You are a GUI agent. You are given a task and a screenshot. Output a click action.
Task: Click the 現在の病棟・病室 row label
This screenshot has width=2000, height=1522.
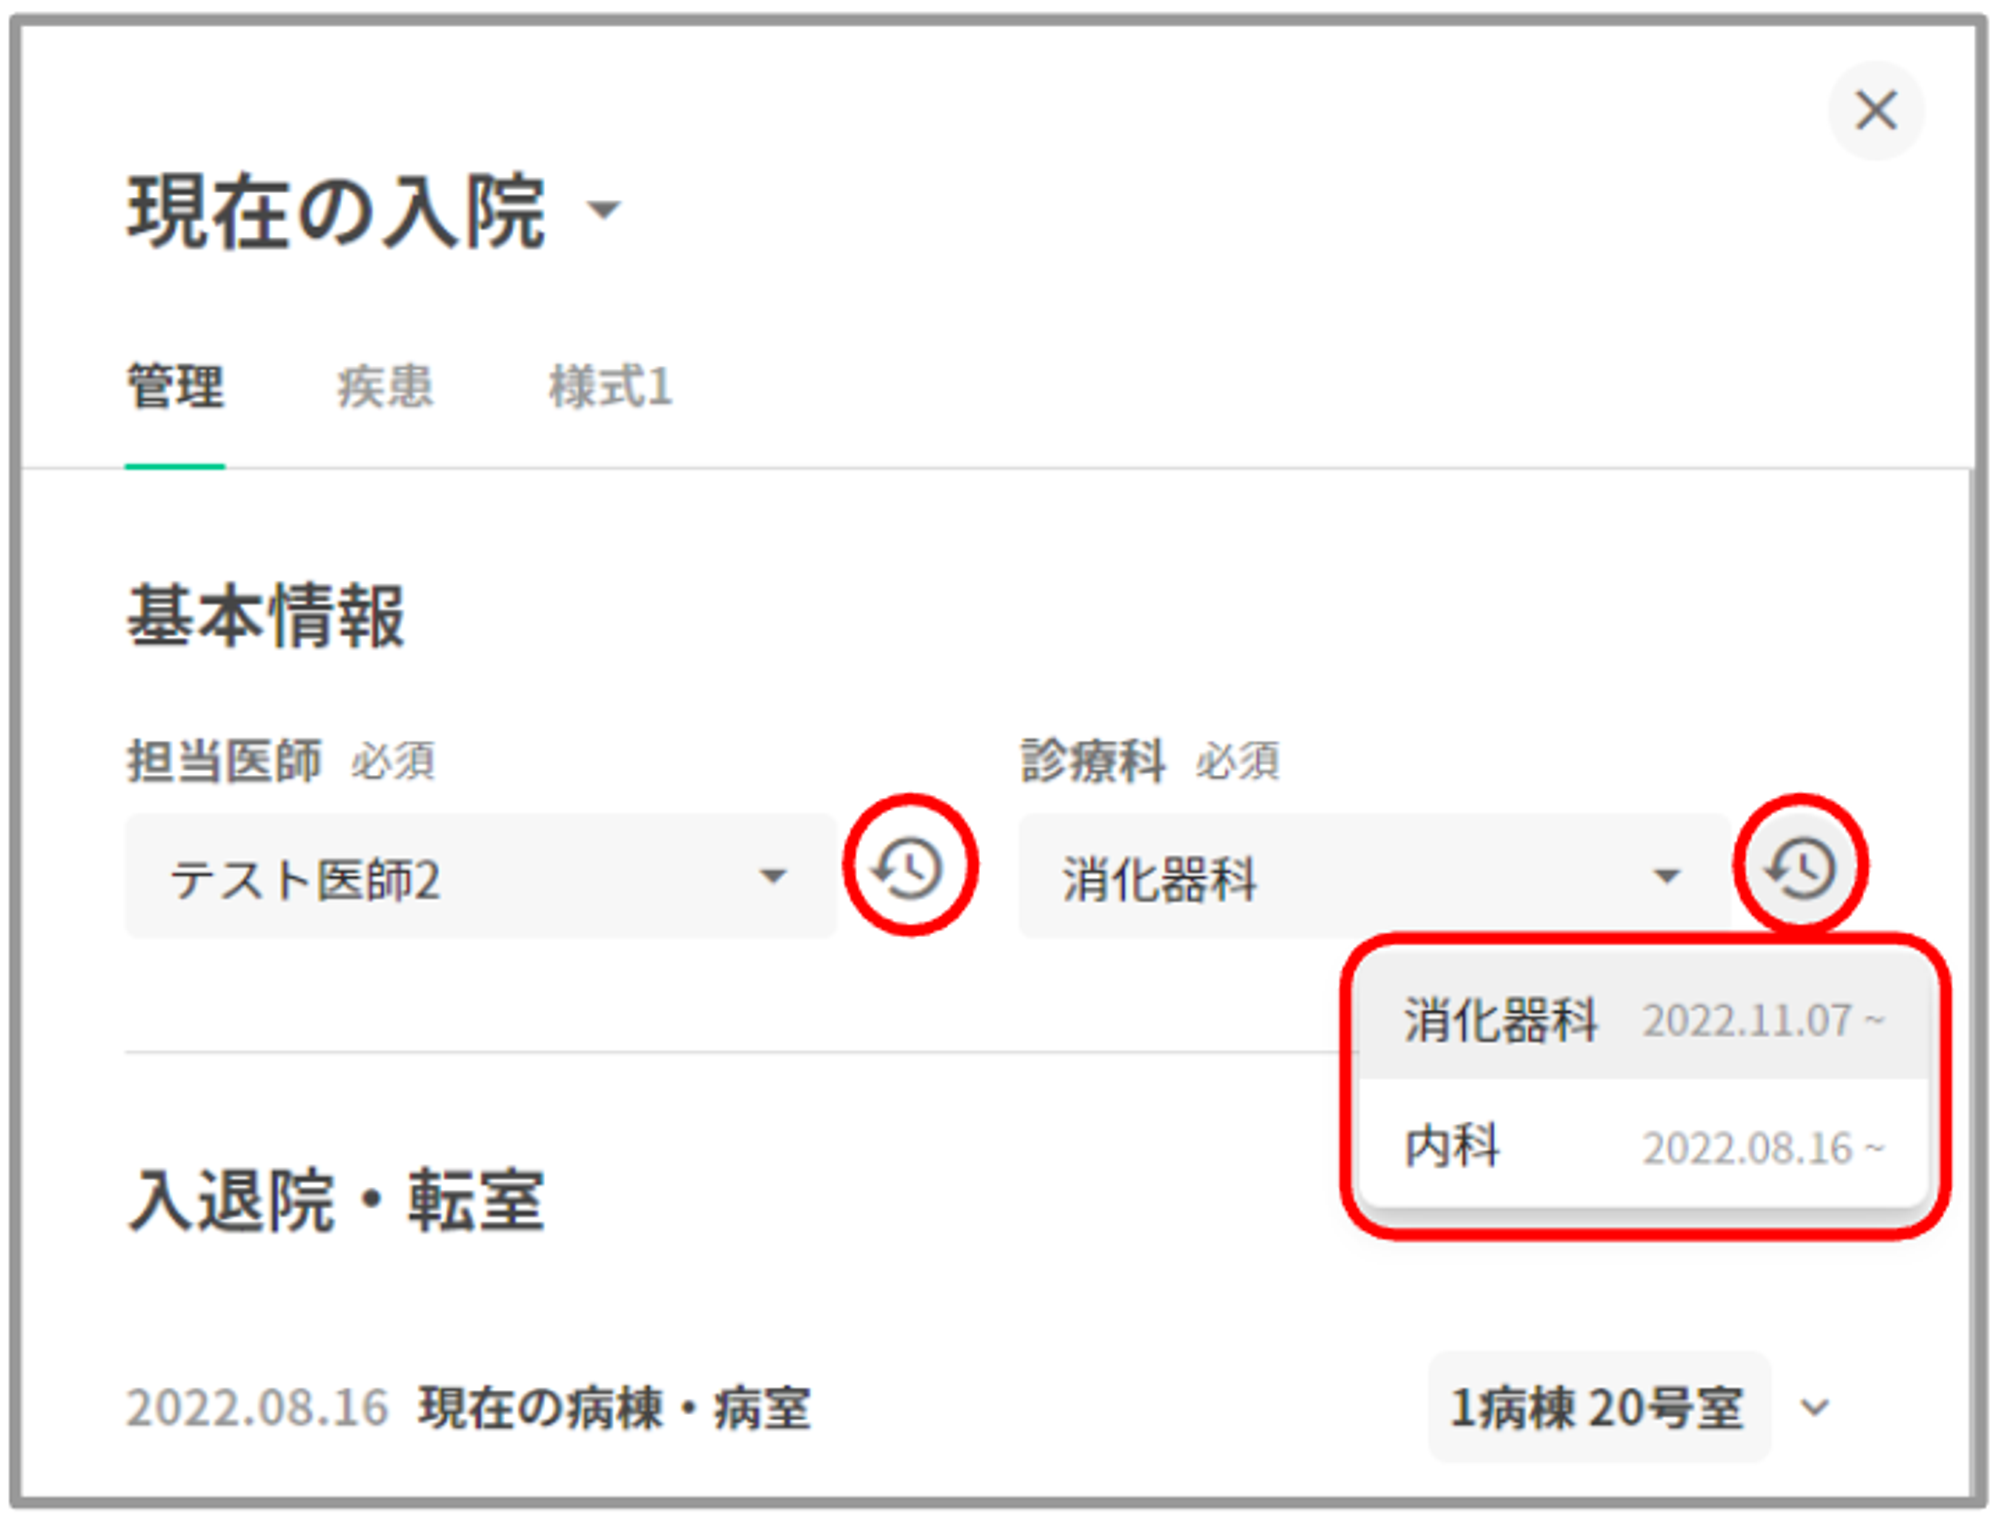[614, 1408]
